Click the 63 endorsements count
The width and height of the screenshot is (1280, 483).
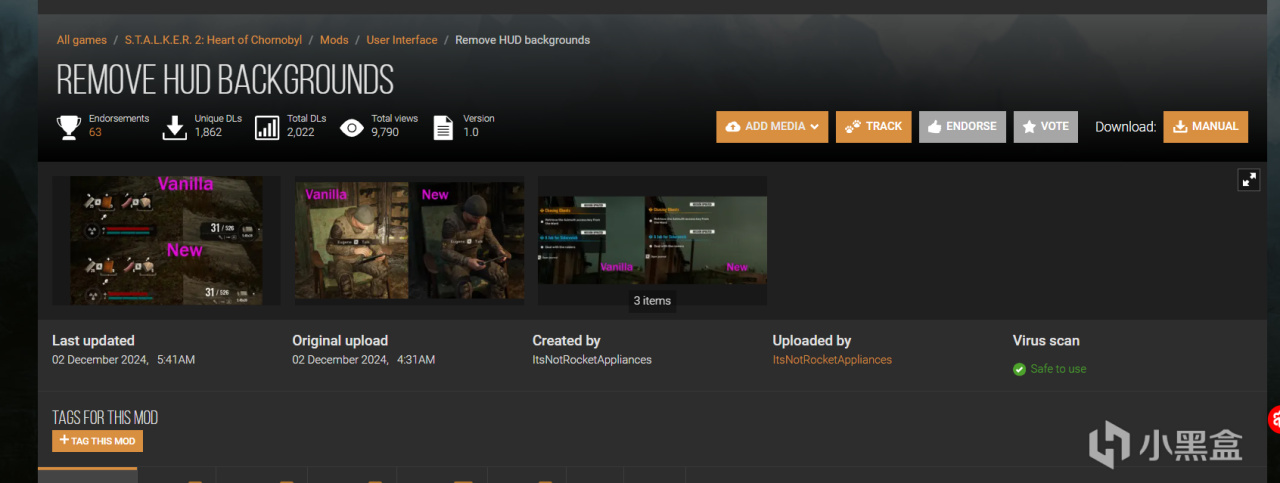95,132
